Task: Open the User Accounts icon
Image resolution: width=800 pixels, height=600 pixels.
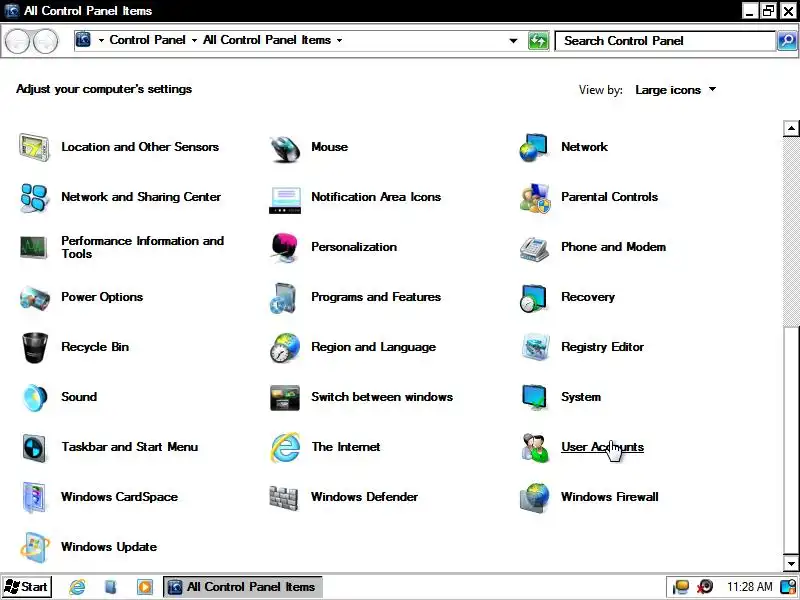Action: tap(535, 448)
